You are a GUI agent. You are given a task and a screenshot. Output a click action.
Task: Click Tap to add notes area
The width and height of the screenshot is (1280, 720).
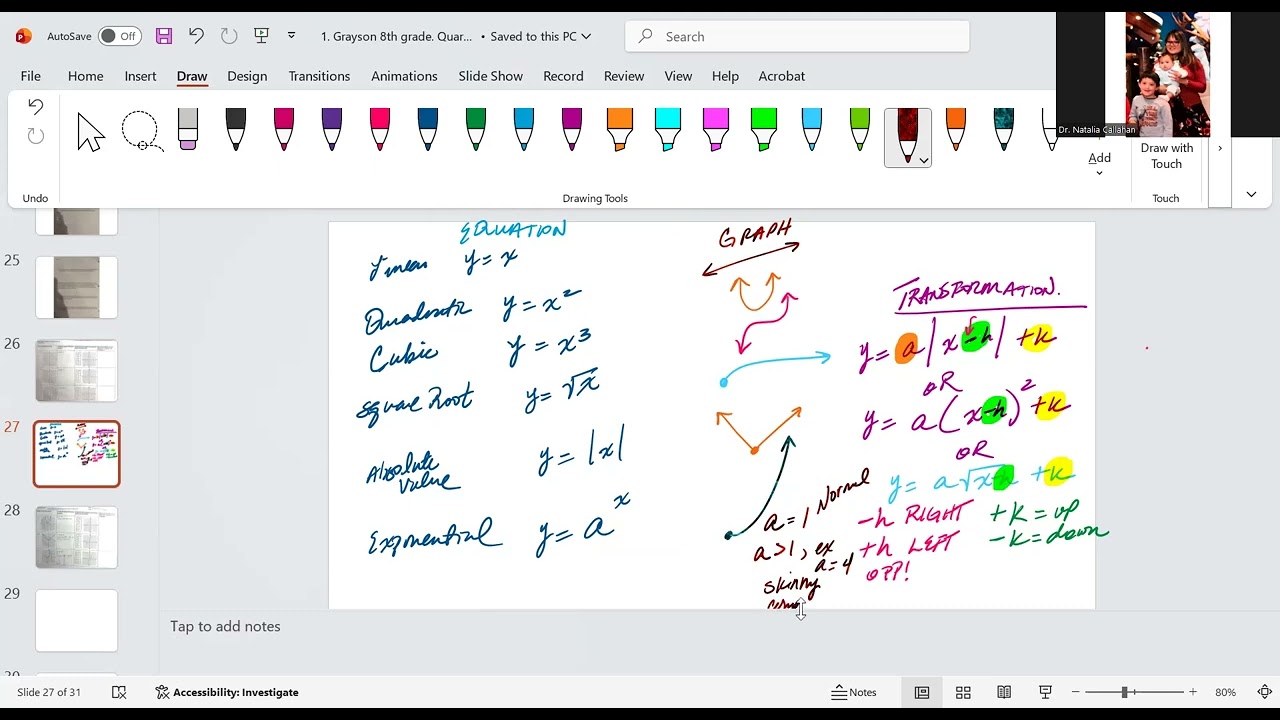[x=225, y=626]
